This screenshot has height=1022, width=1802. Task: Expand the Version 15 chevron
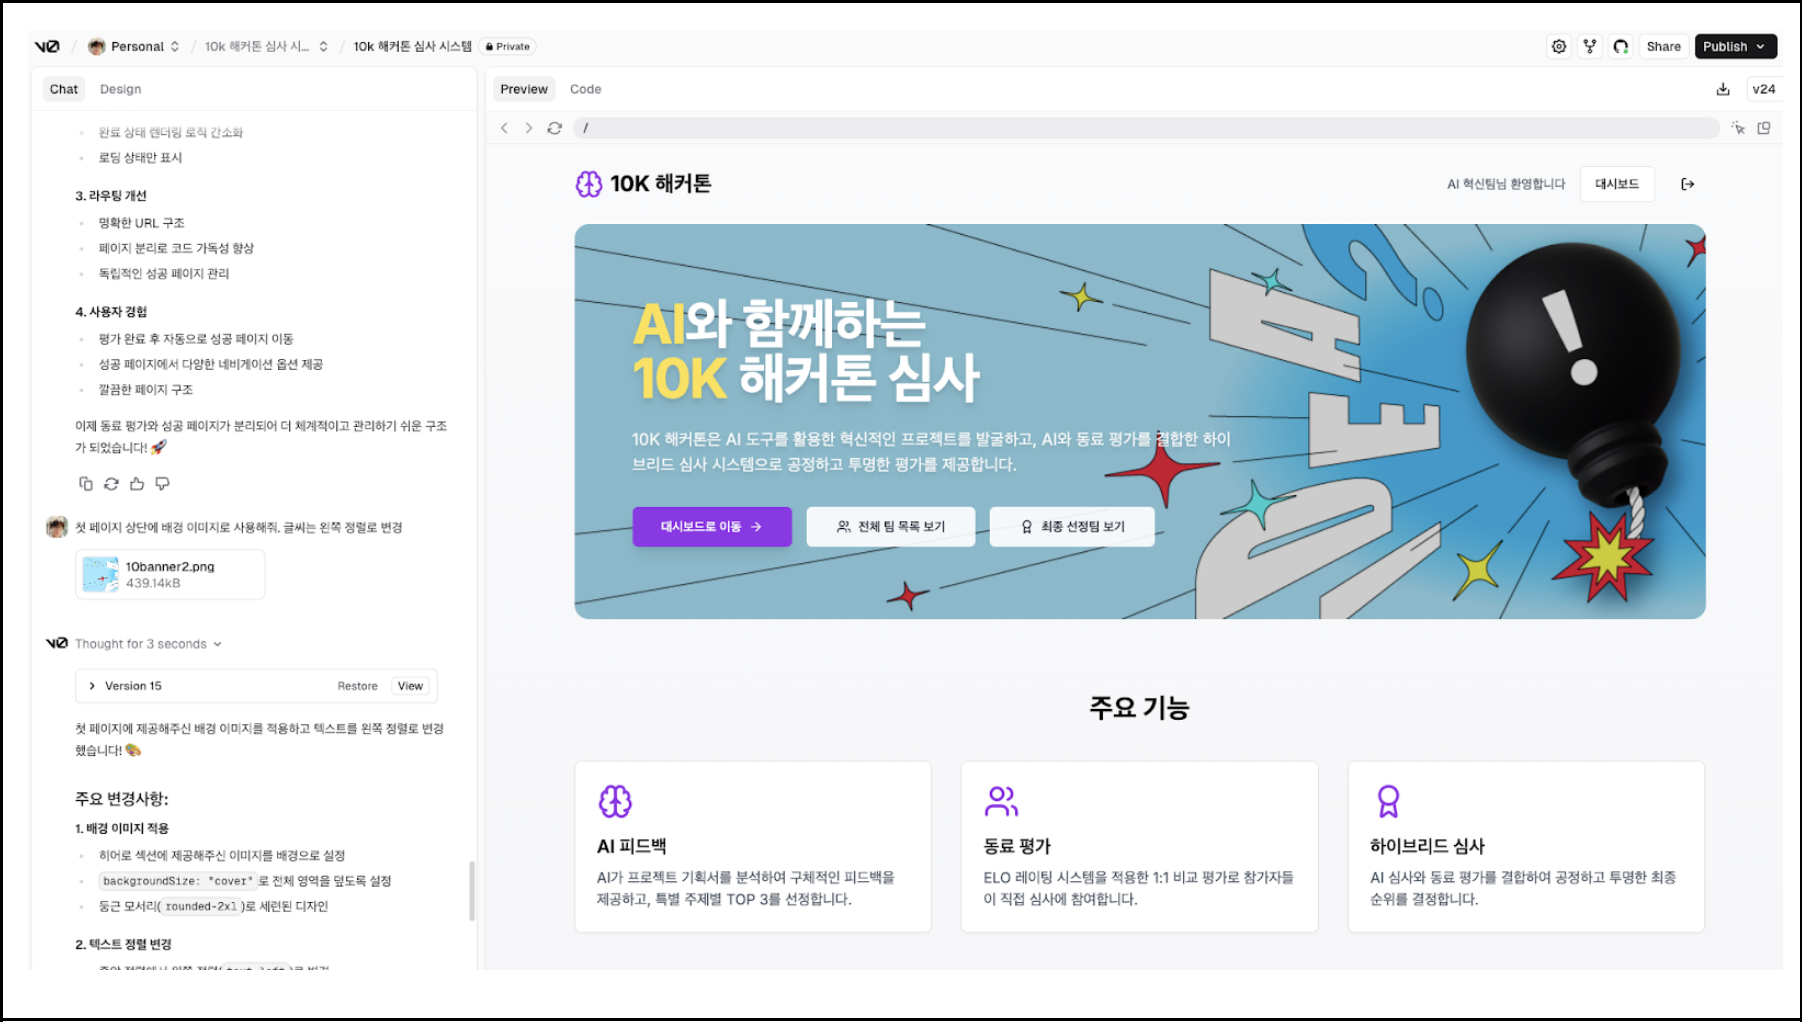(x=92, y=686)
